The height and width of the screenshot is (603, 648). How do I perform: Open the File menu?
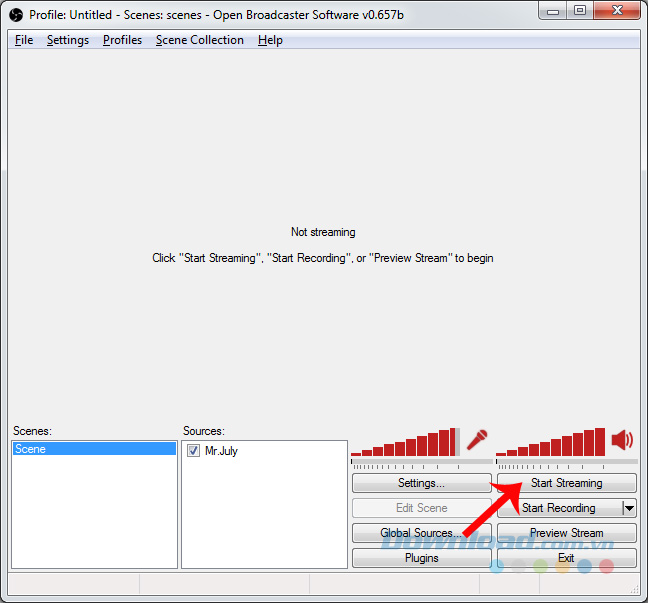pyautogui.click(x=24, y=40)
